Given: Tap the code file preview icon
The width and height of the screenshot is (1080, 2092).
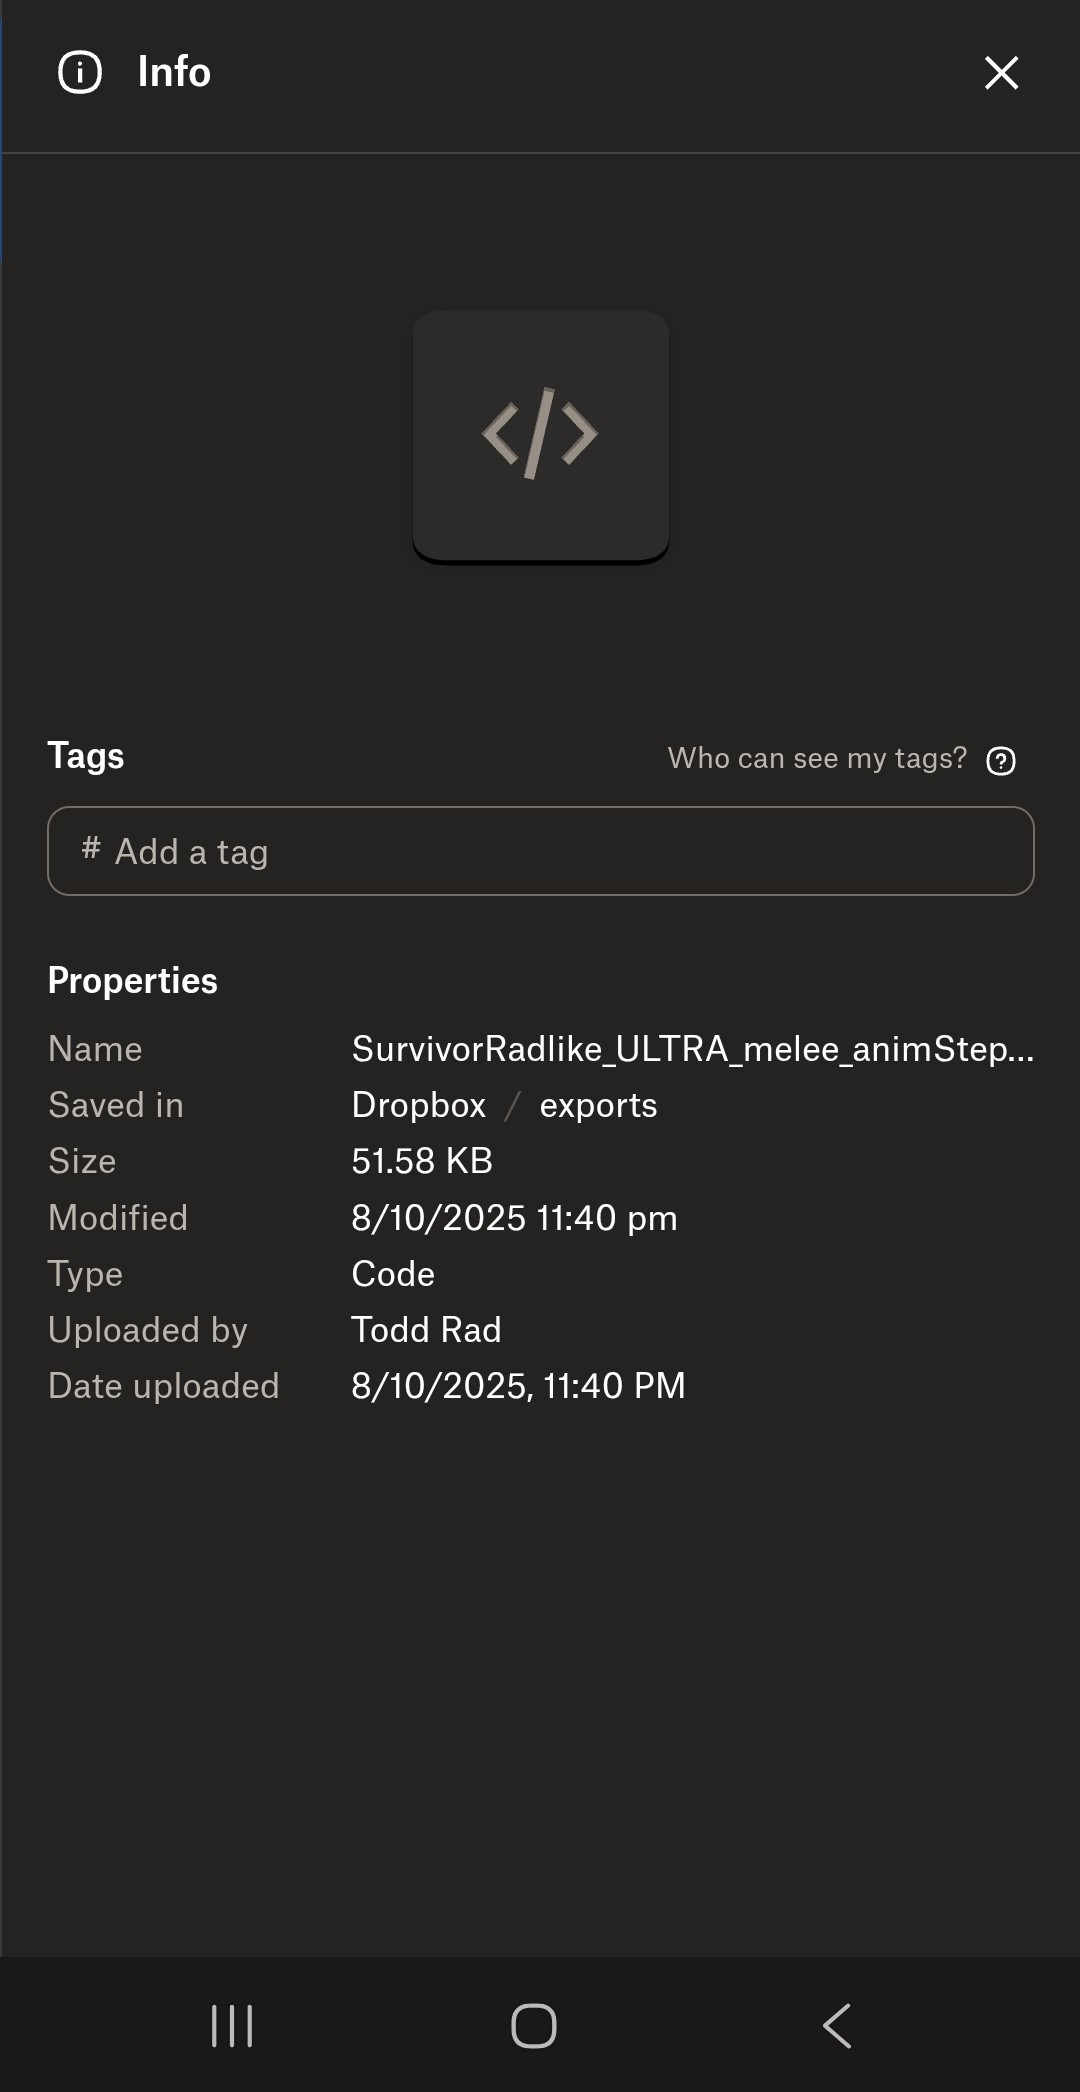Looking at the screenshot, I should point(540,435).
